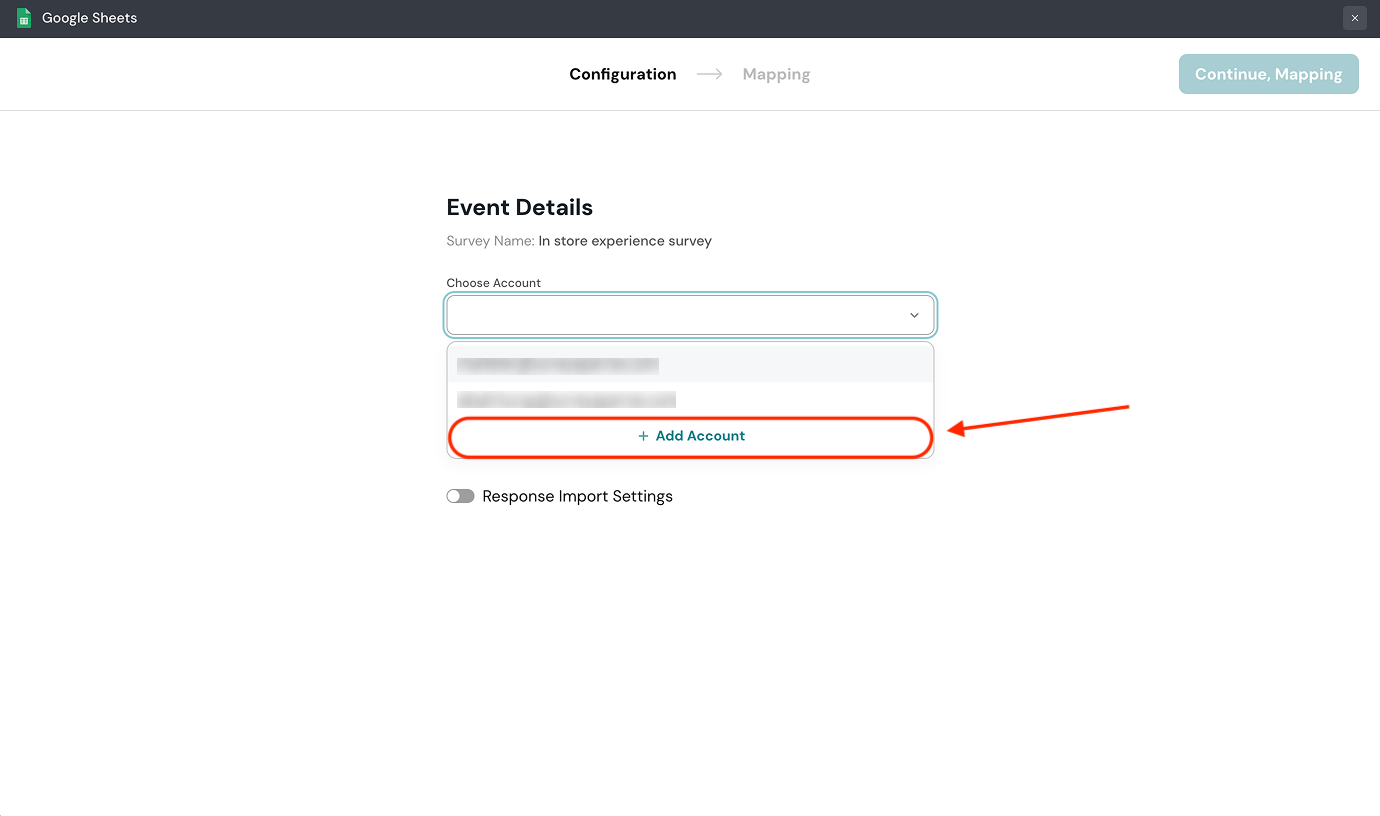Click the Response Import Settings label
The height and width of the screenshot is (816, 1380).
point(577,496)
